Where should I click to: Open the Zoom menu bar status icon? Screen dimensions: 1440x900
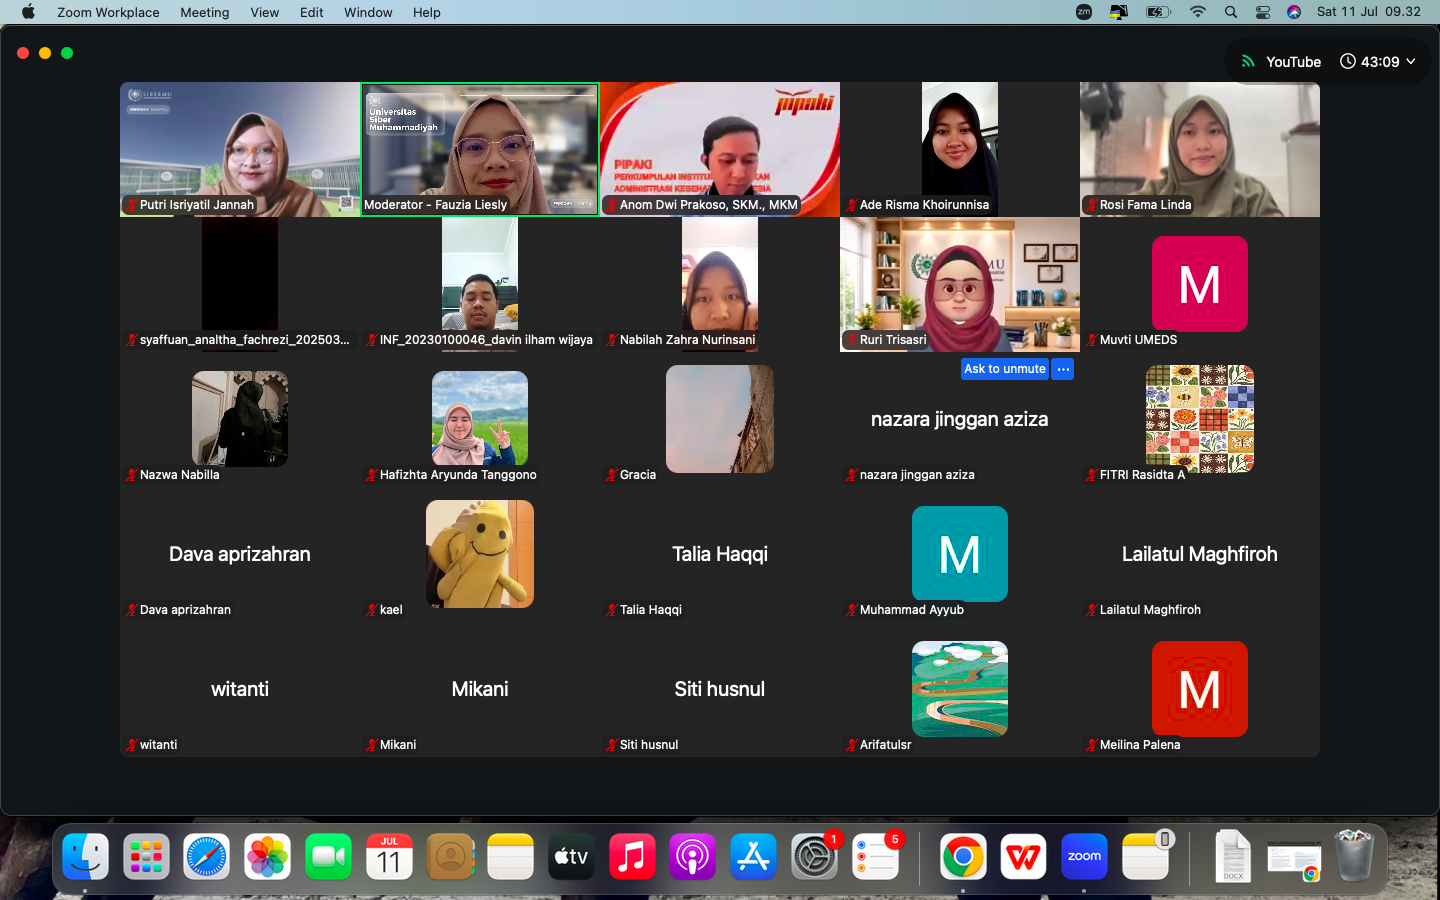point(1084,12)
